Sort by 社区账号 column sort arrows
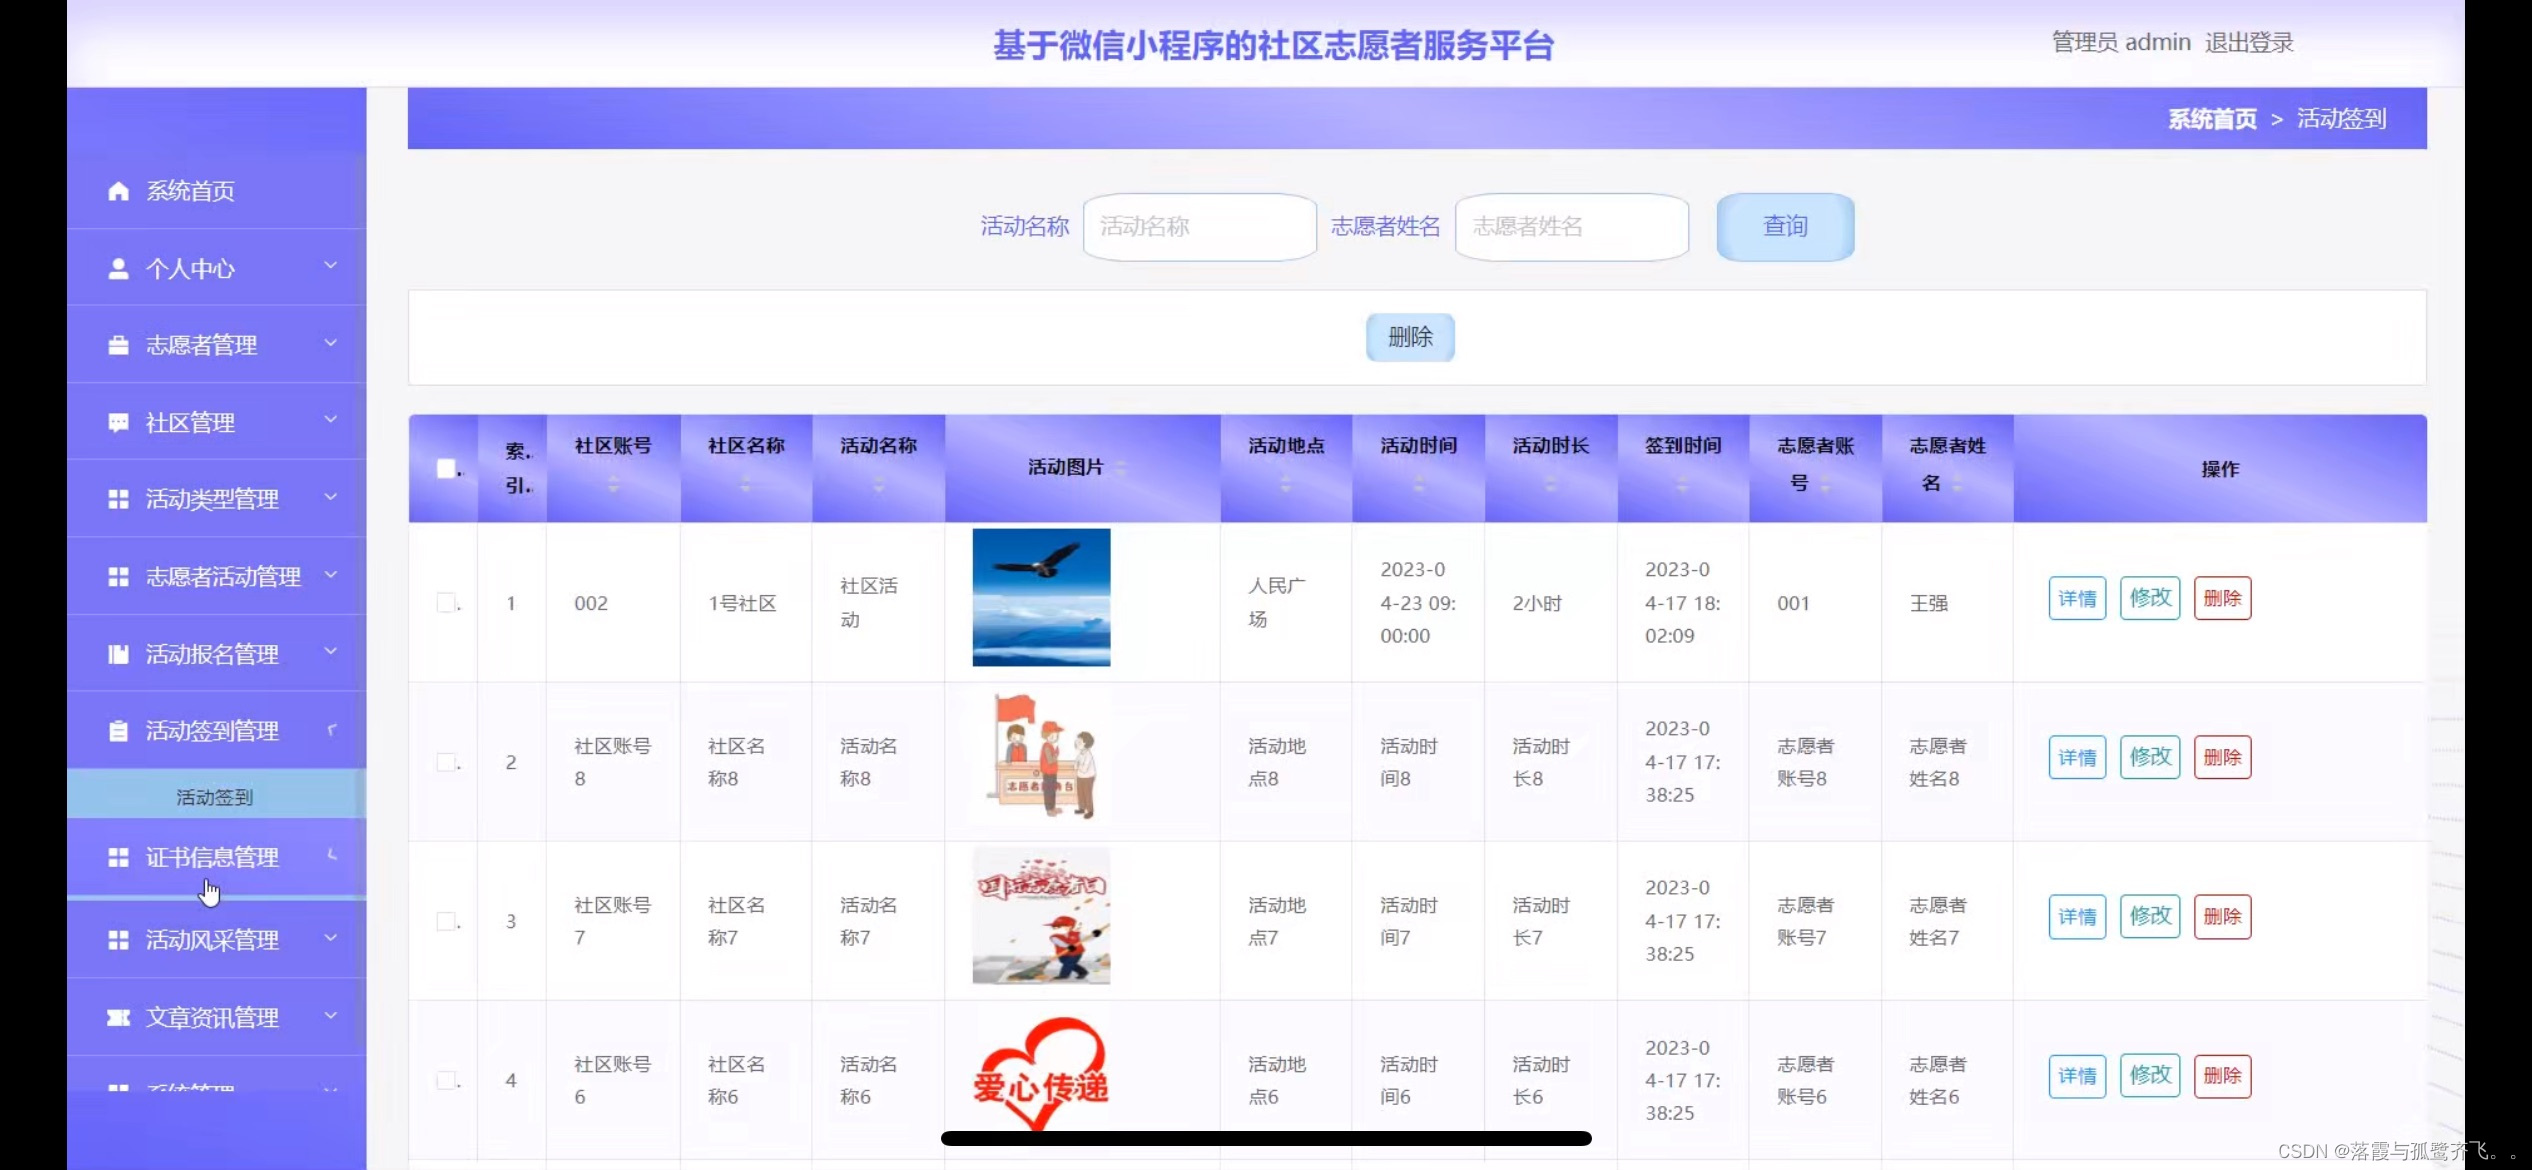Screen dimensions: 2532x1170 click(613, 484)
